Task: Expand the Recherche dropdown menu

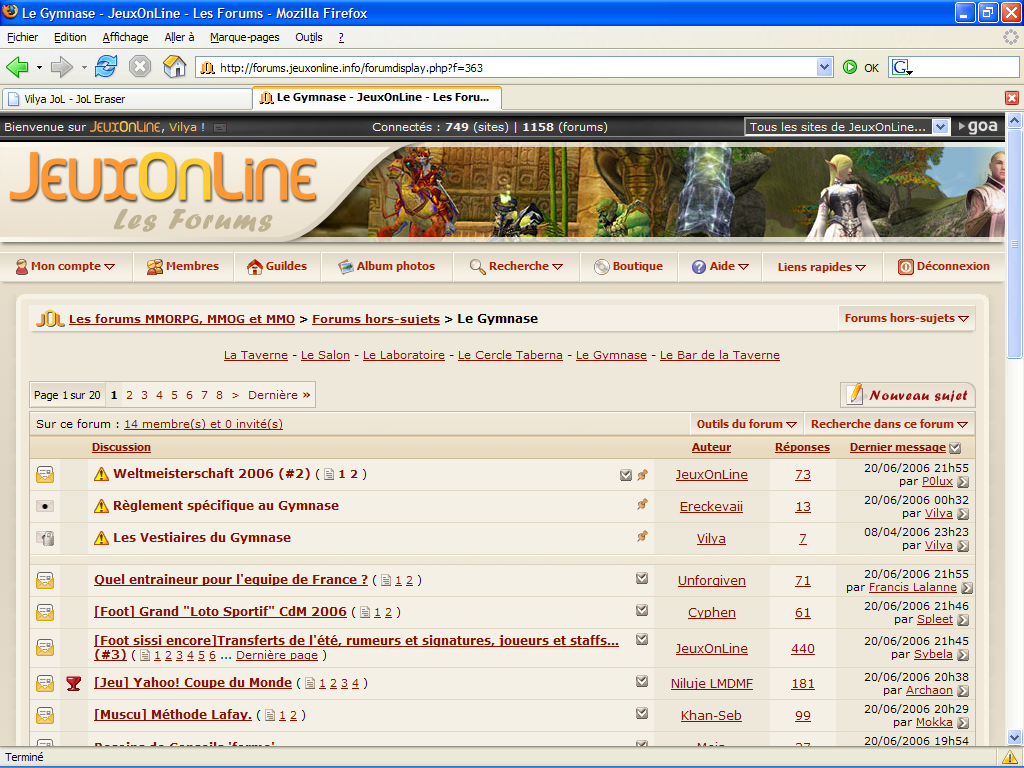Action: pos(517,266)
